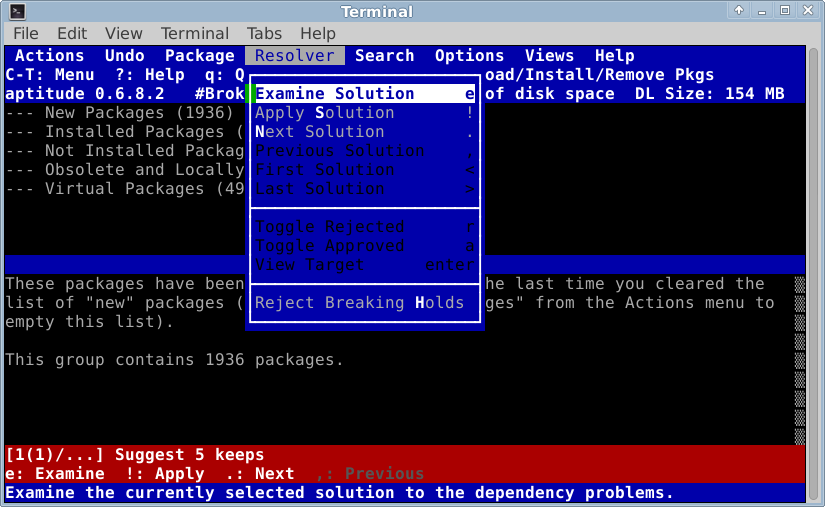825x507 pixels.
Task: Click '.: Next' shortcut in red bar
Action: coord(259,473)
